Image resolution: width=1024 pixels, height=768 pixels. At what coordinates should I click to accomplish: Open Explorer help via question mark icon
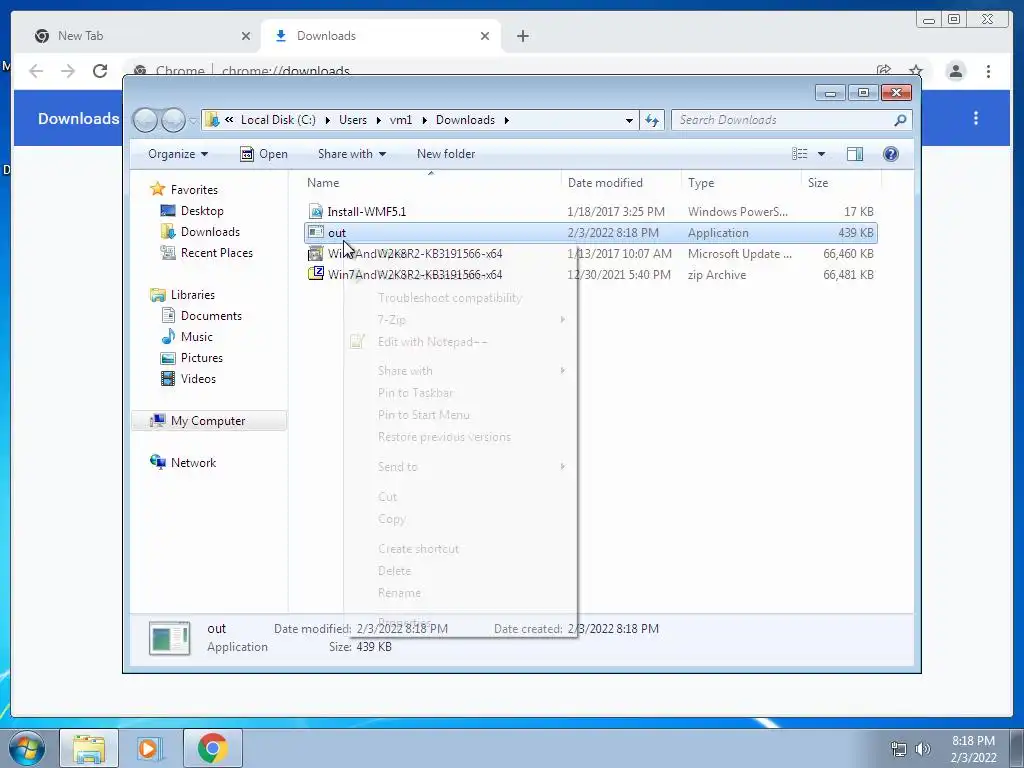click(x=891, y=153)
